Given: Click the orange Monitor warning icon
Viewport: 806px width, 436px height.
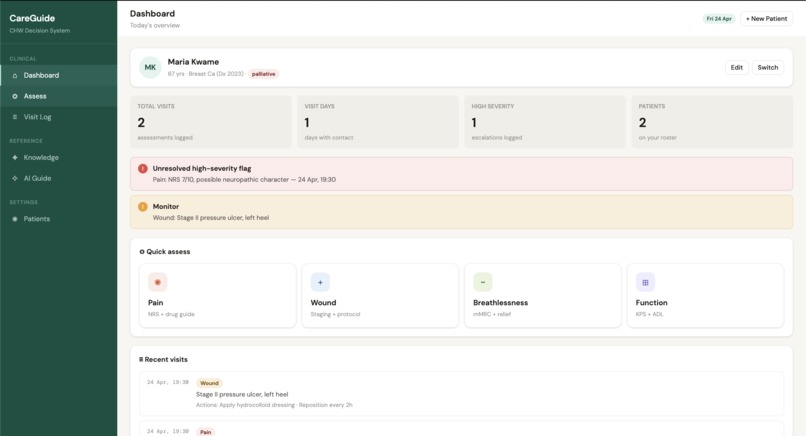Looking at the screenshot, I should (x=143, y=207).
